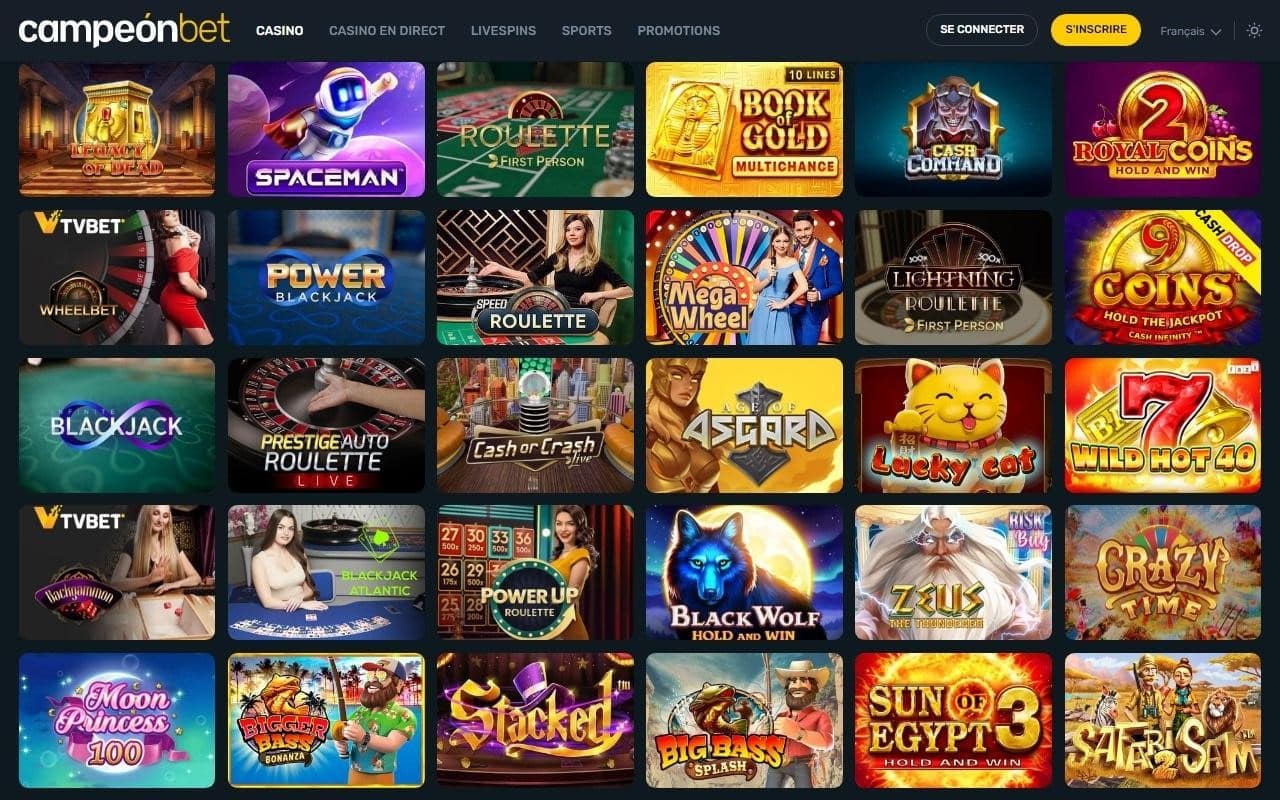Select the LIVESPINS menu item

[x=503, y=31]
